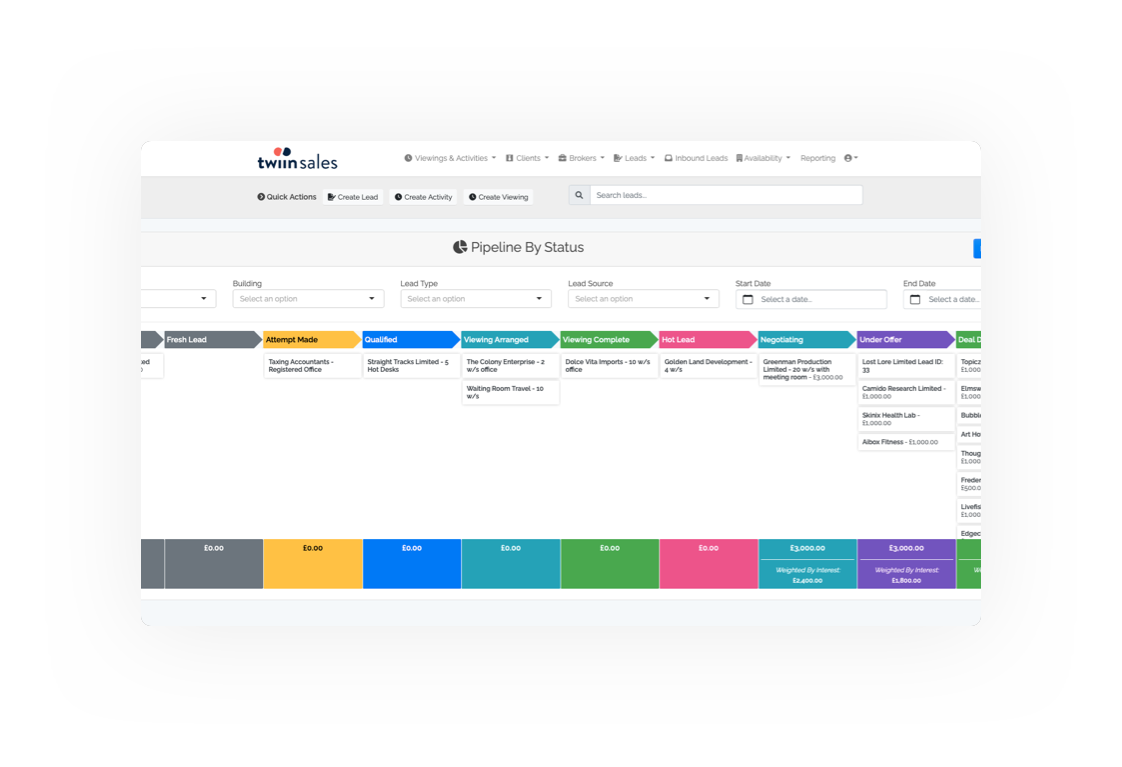Click the Quick Actions label
This screenshot has height=767, width=1122.
[286, 197]
